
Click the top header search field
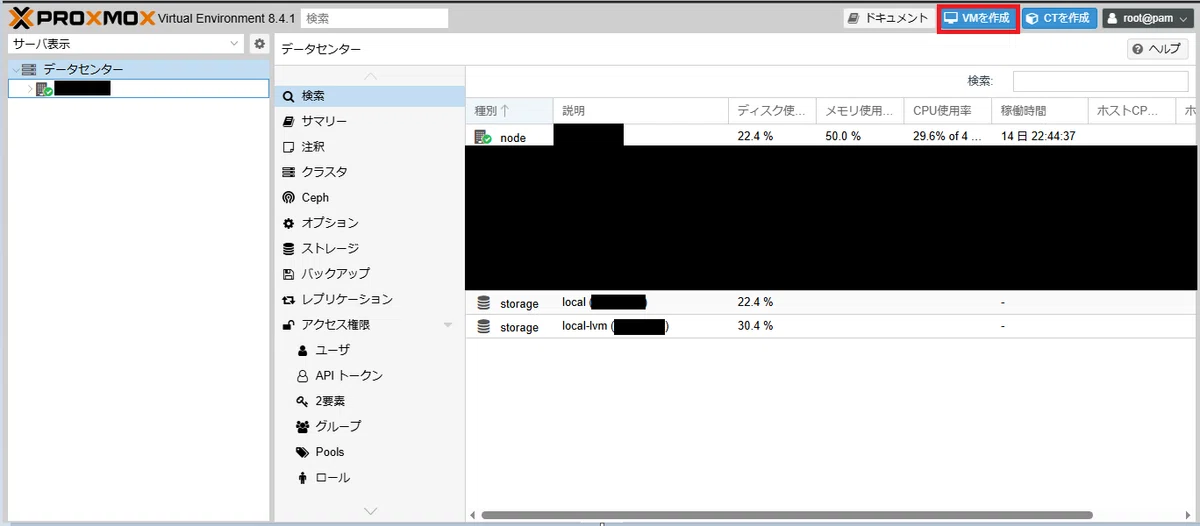coord(374,18)
